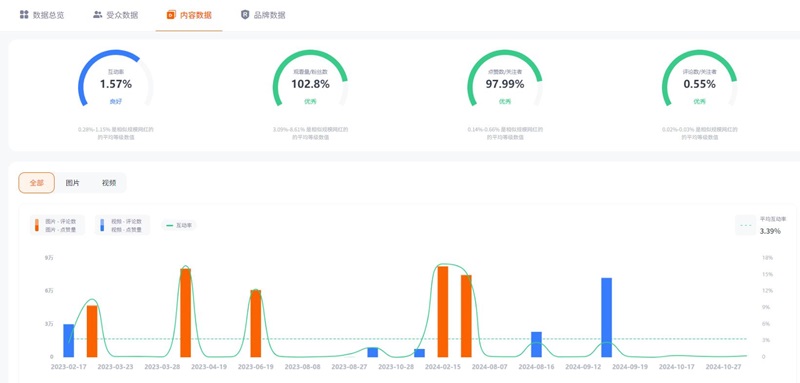Image resolution: width=800 pixels, height=383 pixels.
Task: Open the 数据总览 tab
Action: pos(42,15)
